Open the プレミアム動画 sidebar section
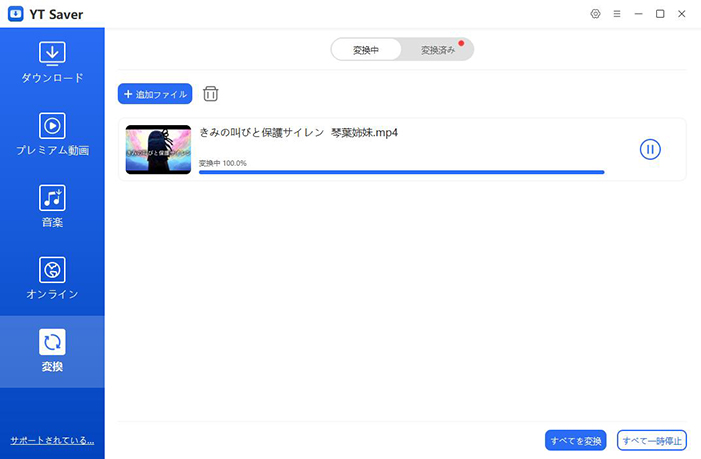This screenshot has width=701, height=459. [x=52, y=135]
